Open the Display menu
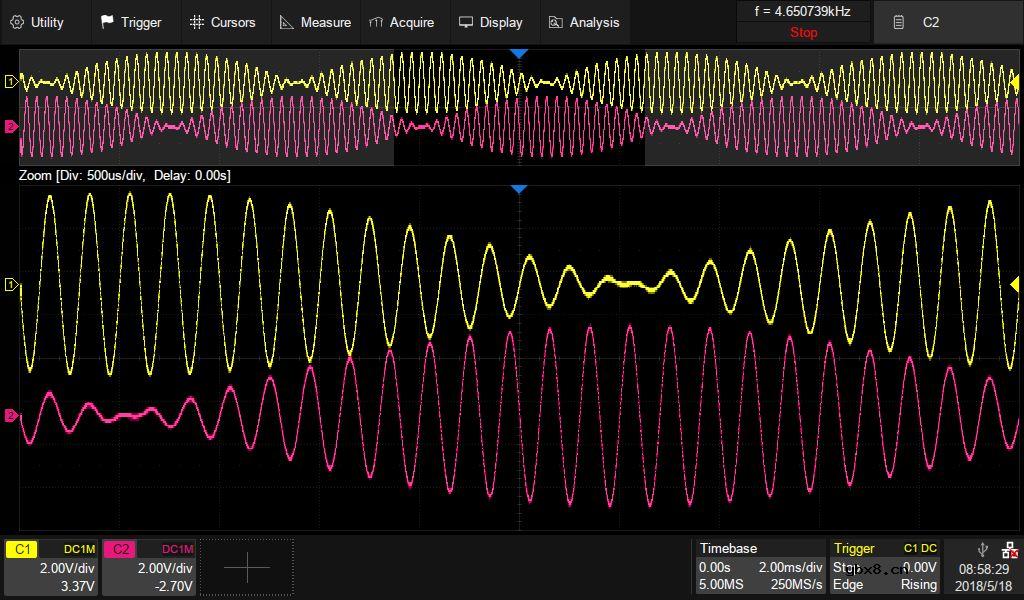1024x600 pixels. (490, 22)
